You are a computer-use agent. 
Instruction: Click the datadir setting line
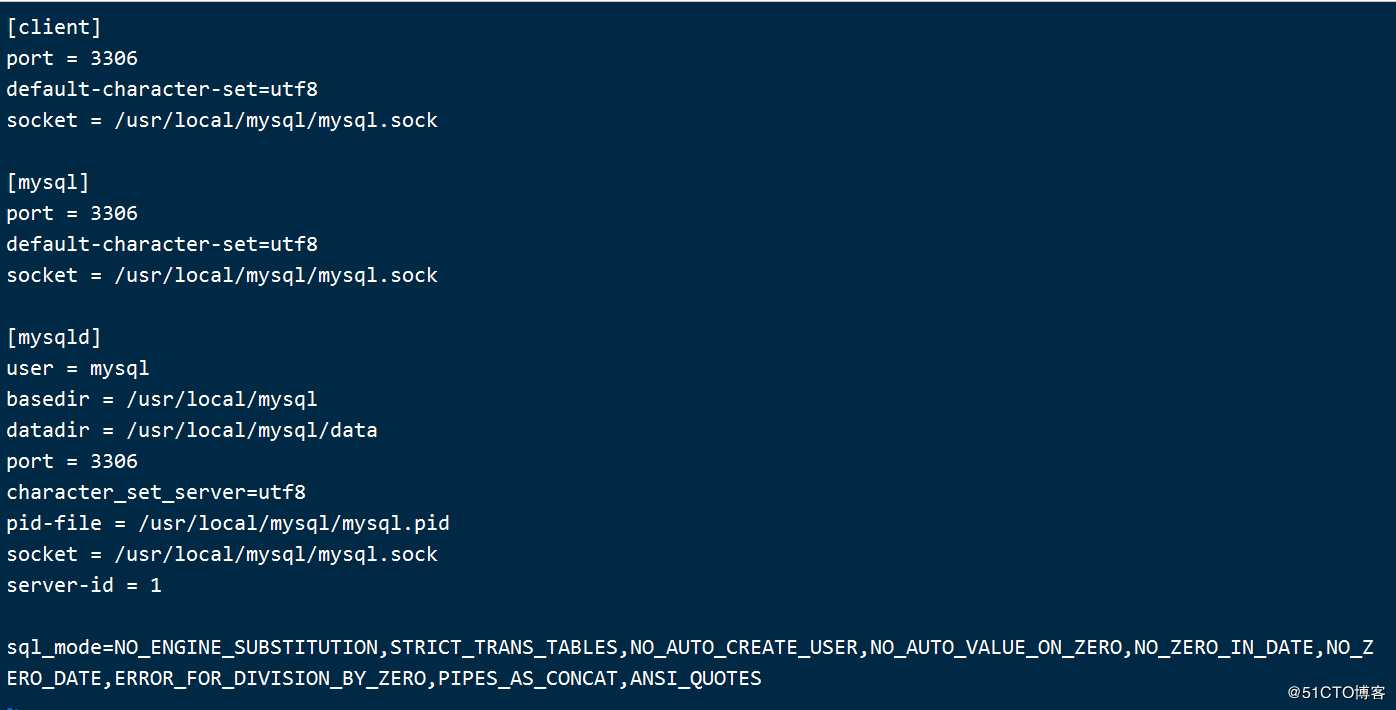coord(192,431)
